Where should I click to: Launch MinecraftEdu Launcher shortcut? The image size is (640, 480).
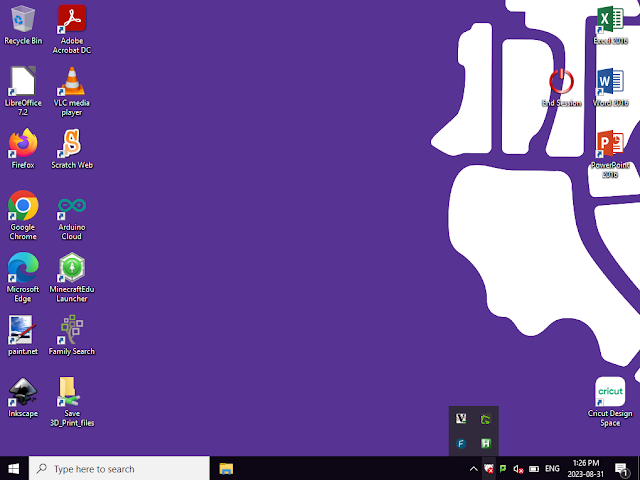[72, 278]
